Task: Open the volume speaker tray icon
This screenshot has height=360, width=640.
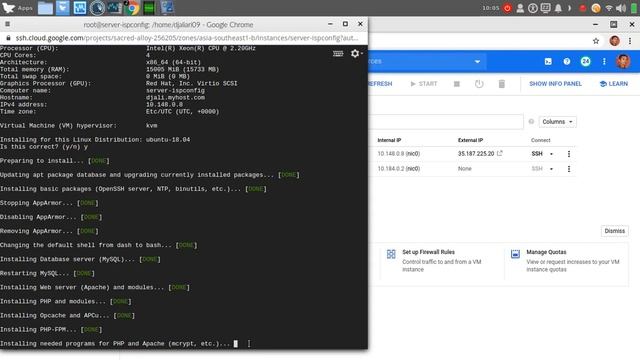Action: [x=621, y=8]
